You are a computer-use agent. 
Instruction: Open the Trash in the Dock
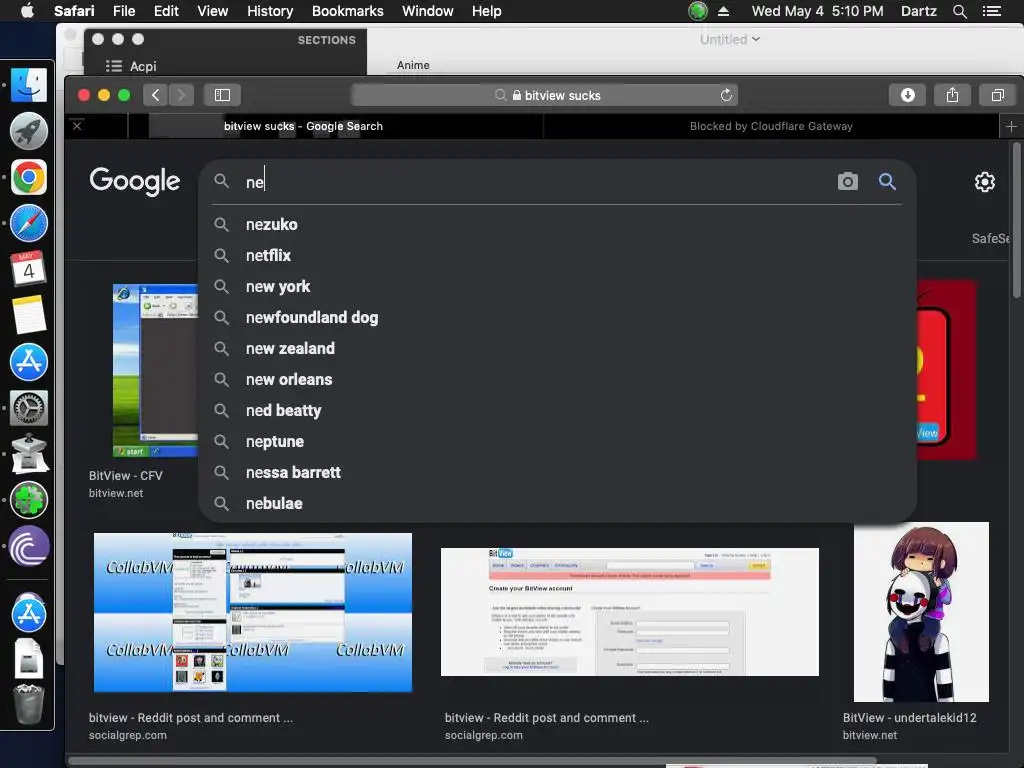[x=29, y=704]
